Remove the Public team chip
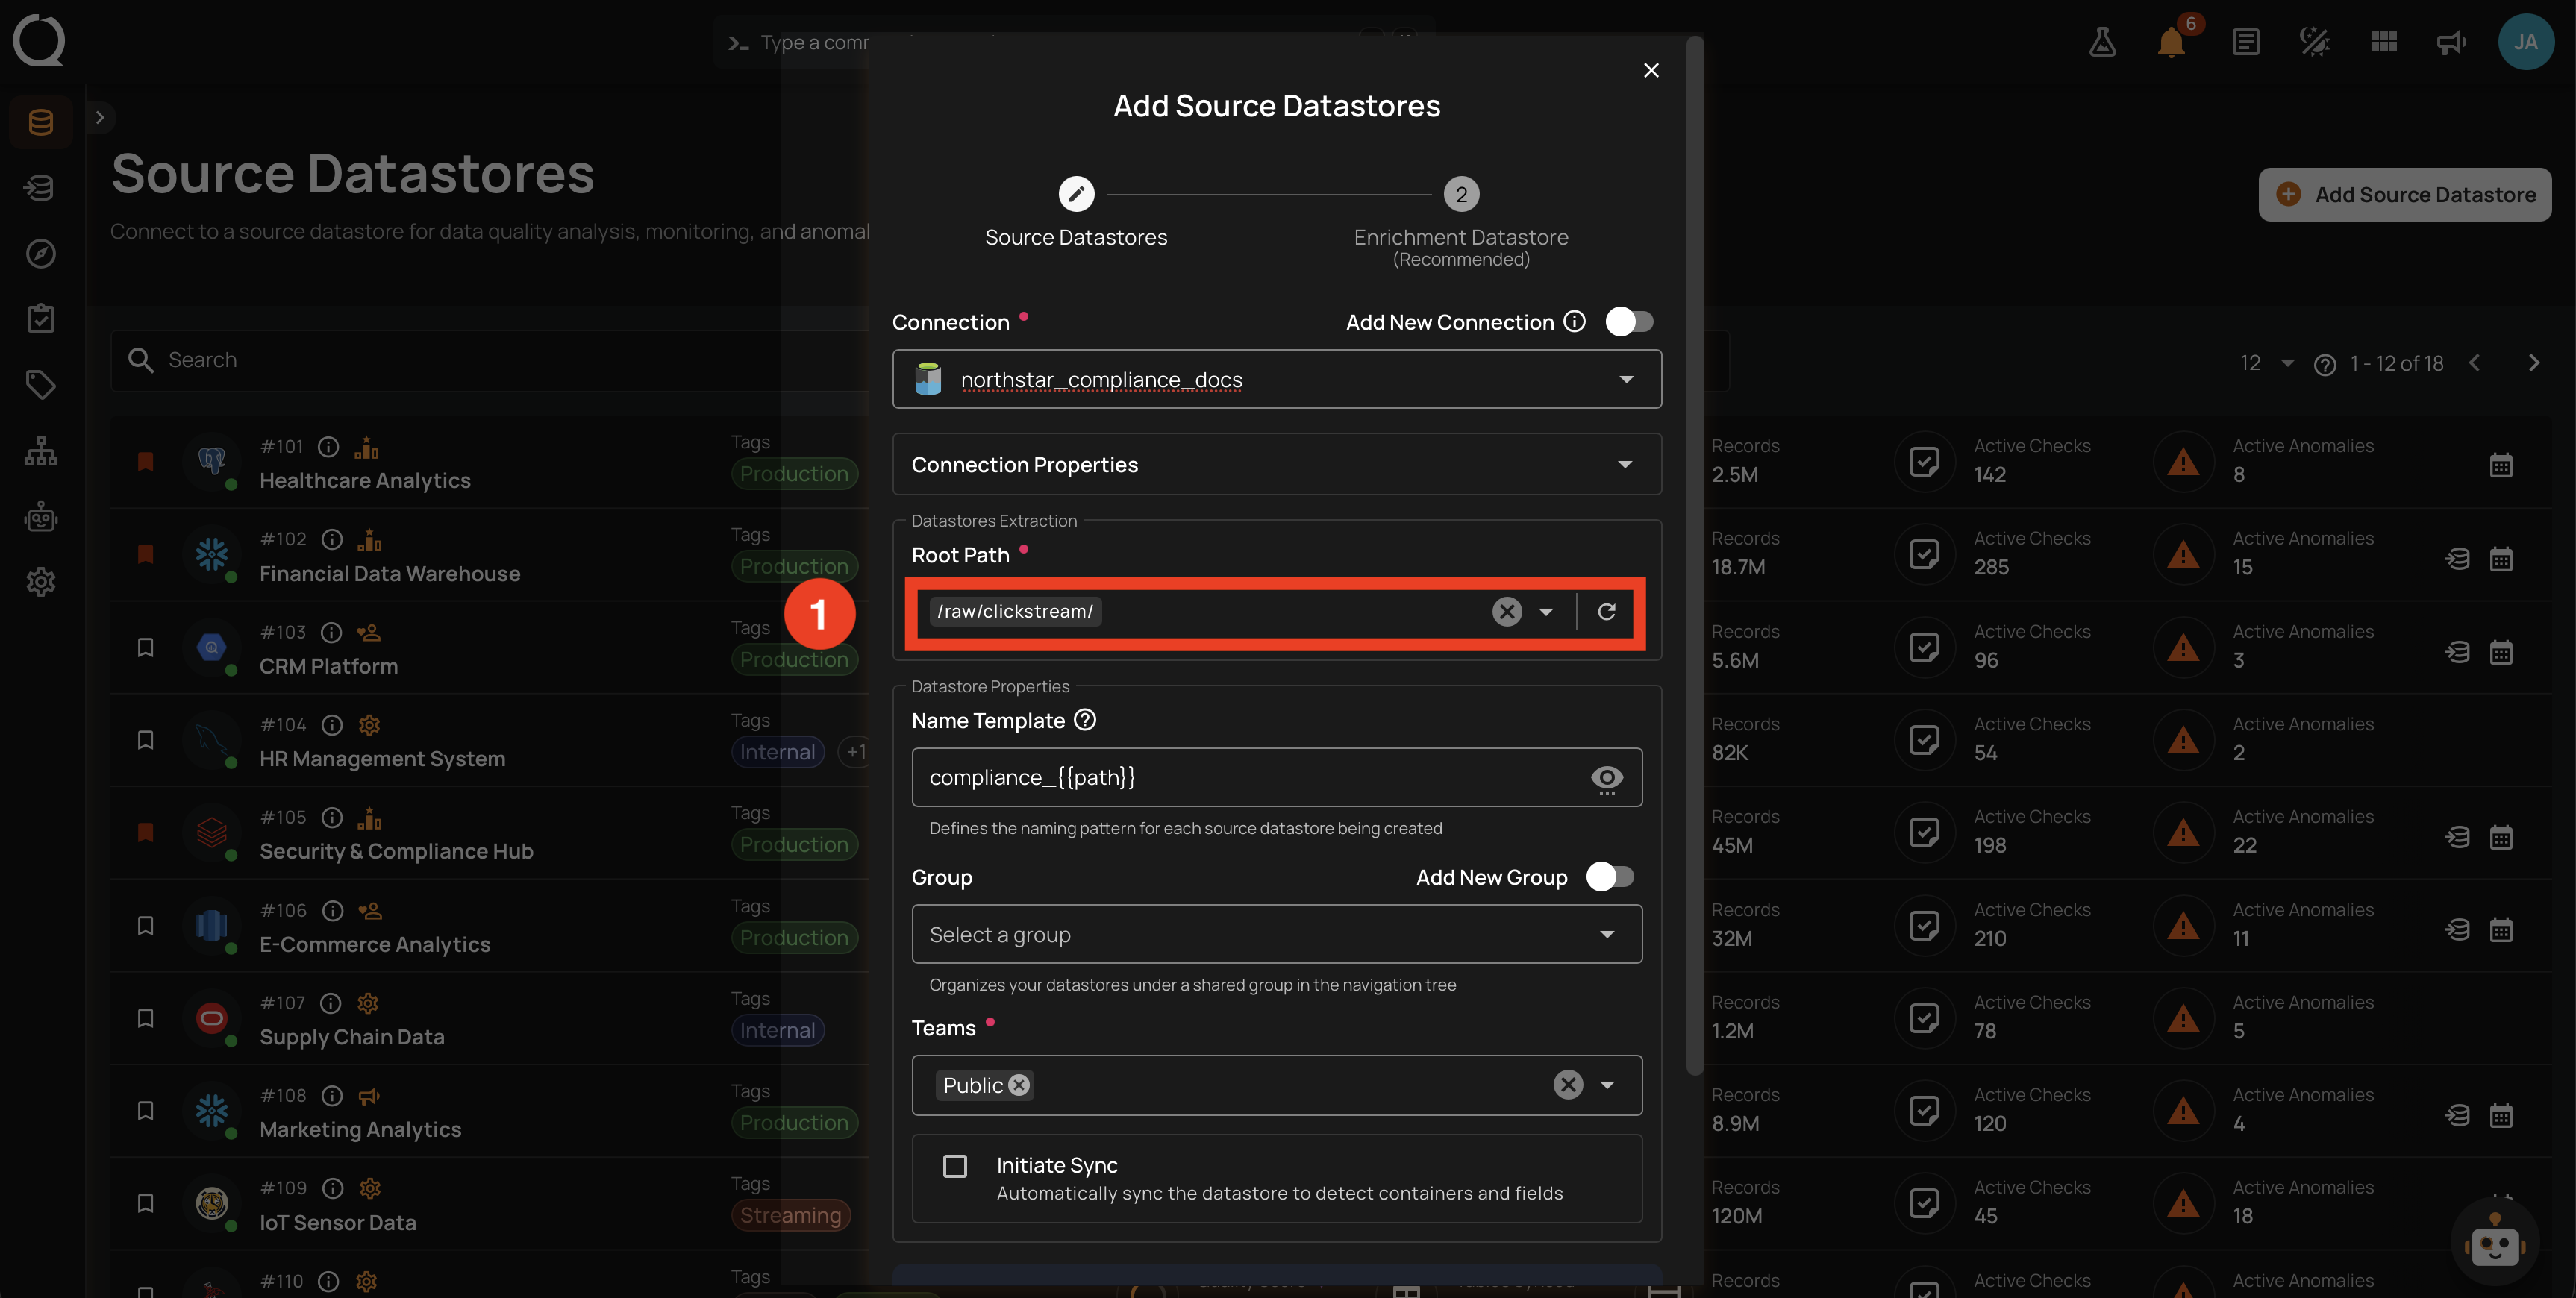Image resolution: width=2576 pixels, height=1298 pixels. [1019, 1085]
